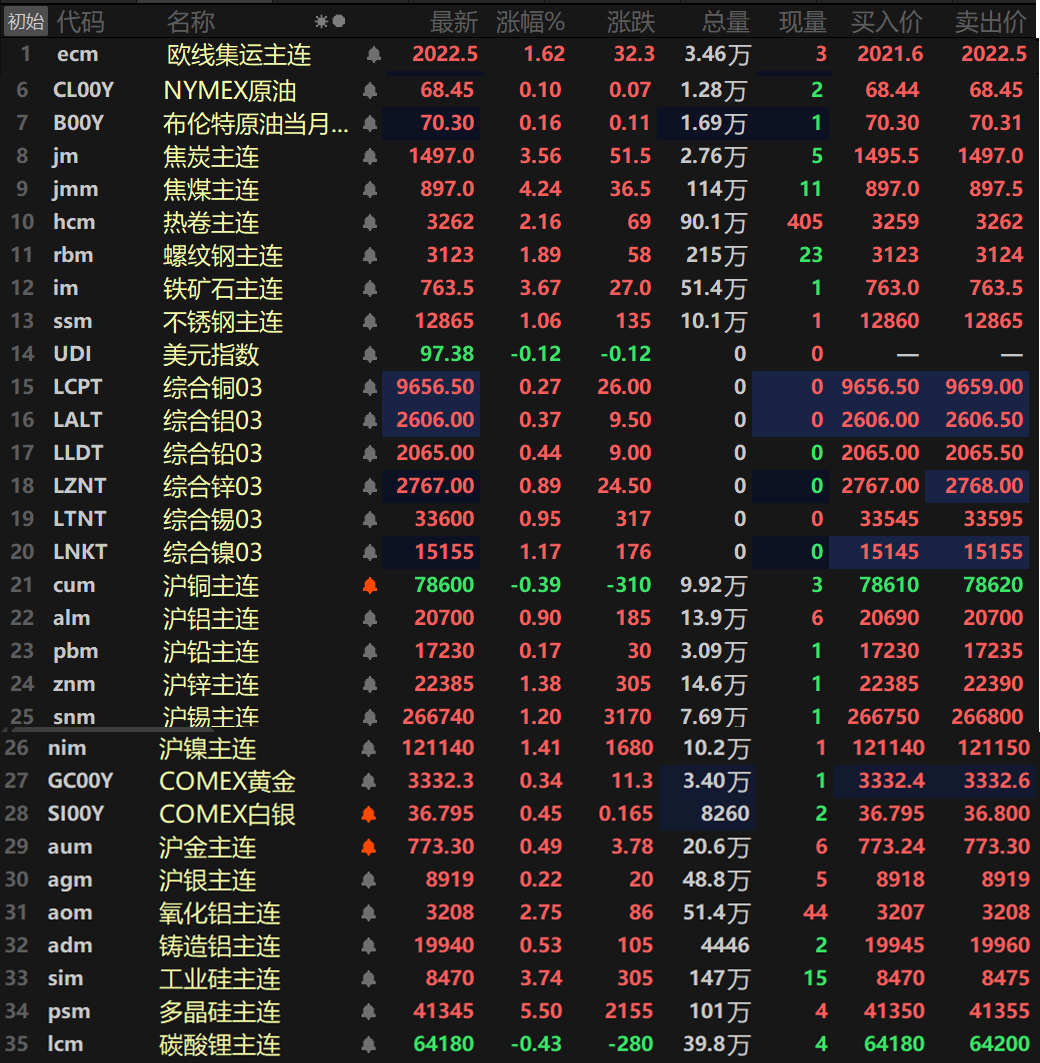Select the 沪锡主连 name
This screenshot has height=1063, width=1040.
211,716
